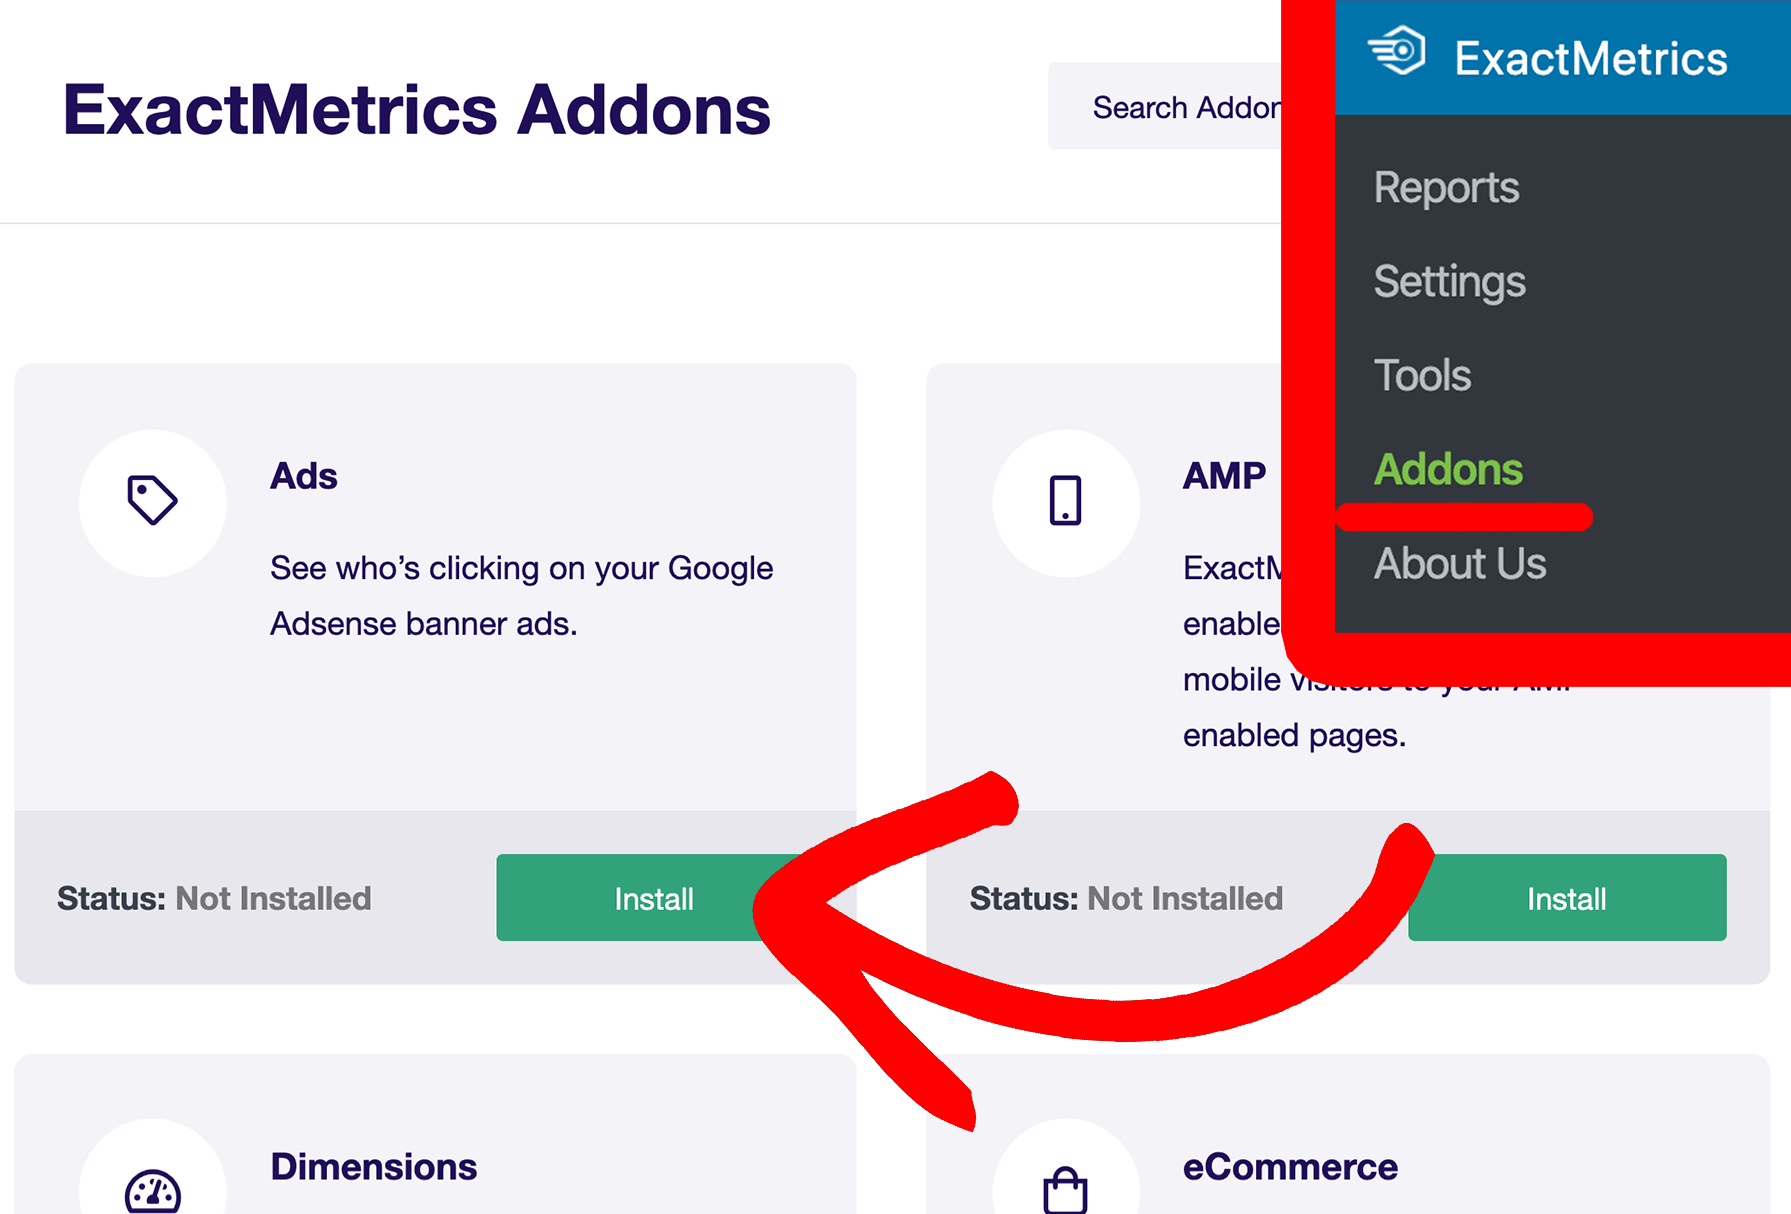Viewport: 1791px width, 1214px height.
Task: Click the ExactMetrics logo icon
Action: [x=1396, y=50]
